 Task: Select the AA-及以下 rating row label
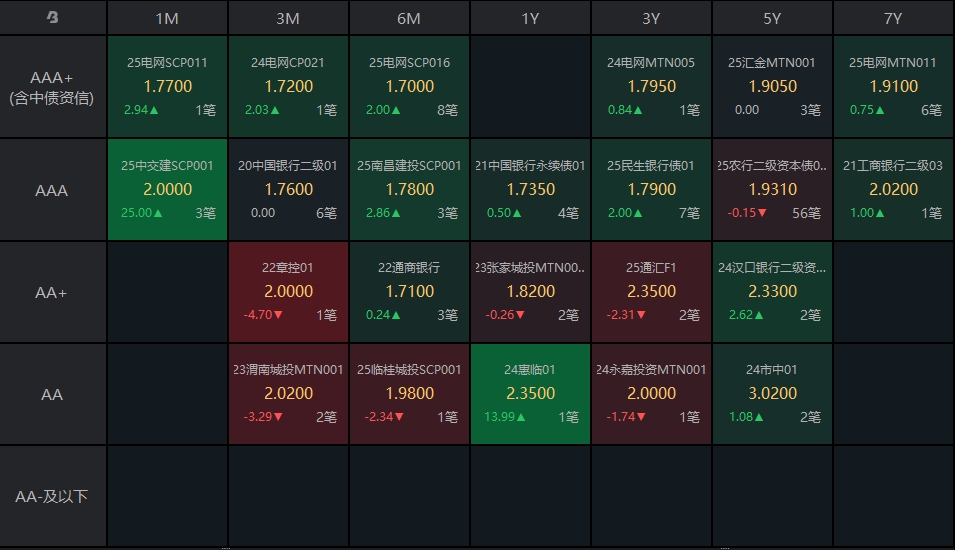[x=53, y=496]
